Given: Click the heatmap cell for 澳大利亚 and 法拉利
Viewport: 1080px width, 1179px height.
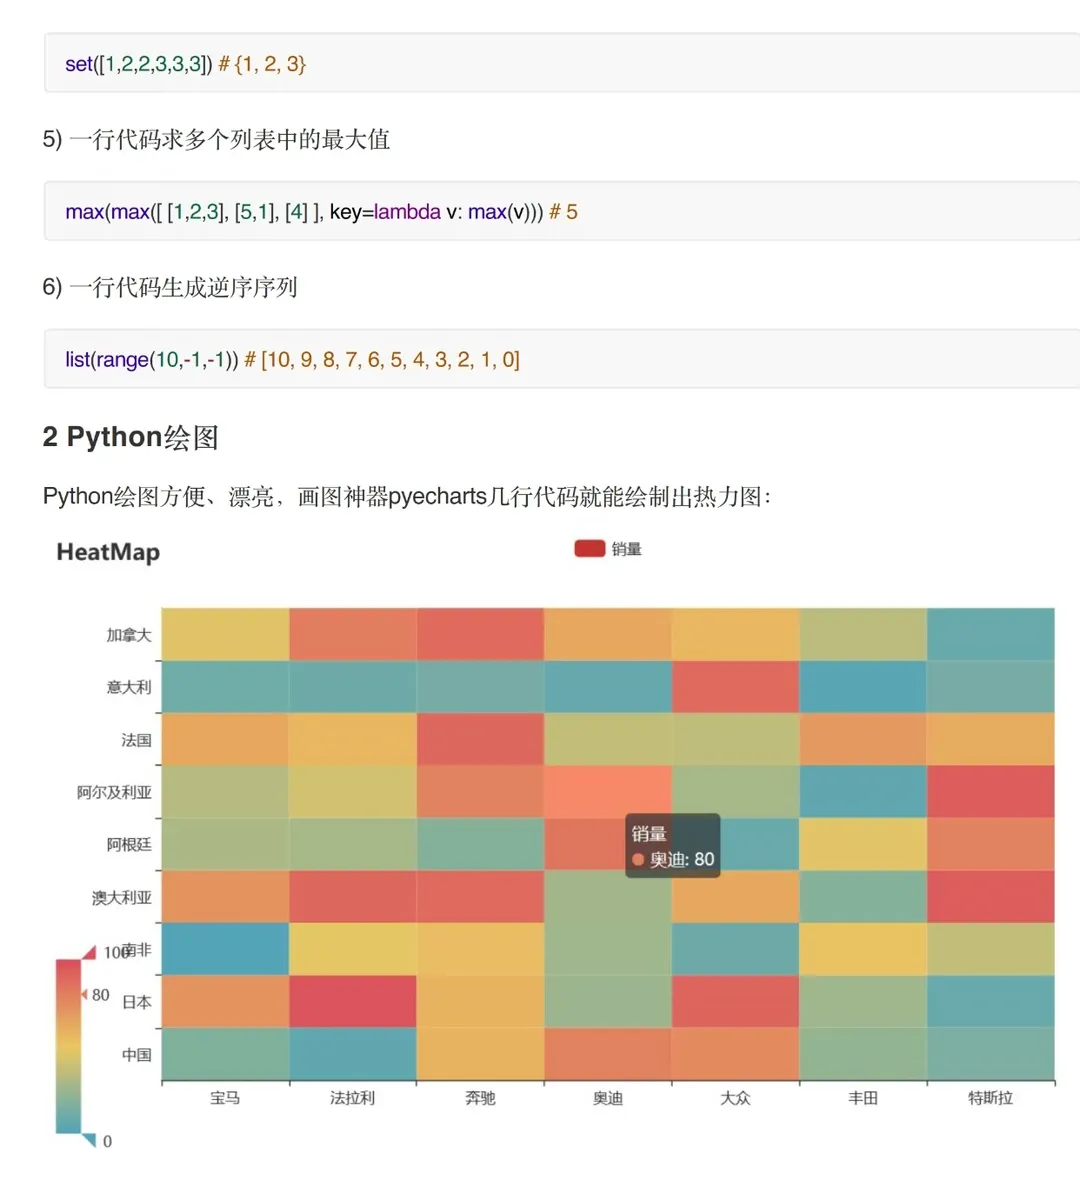Looking at the screenshot, I should (352, 896).
